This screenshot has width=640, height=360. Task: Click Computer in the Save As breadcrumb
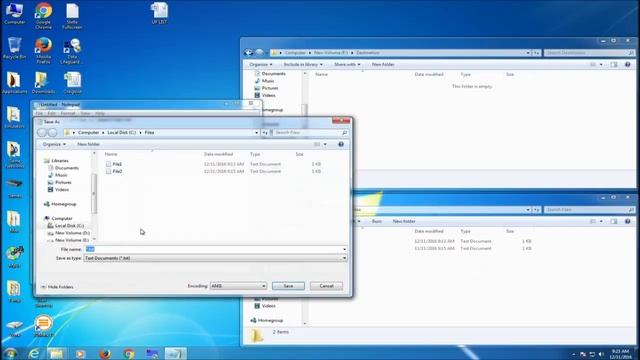[x=89, y=133]
